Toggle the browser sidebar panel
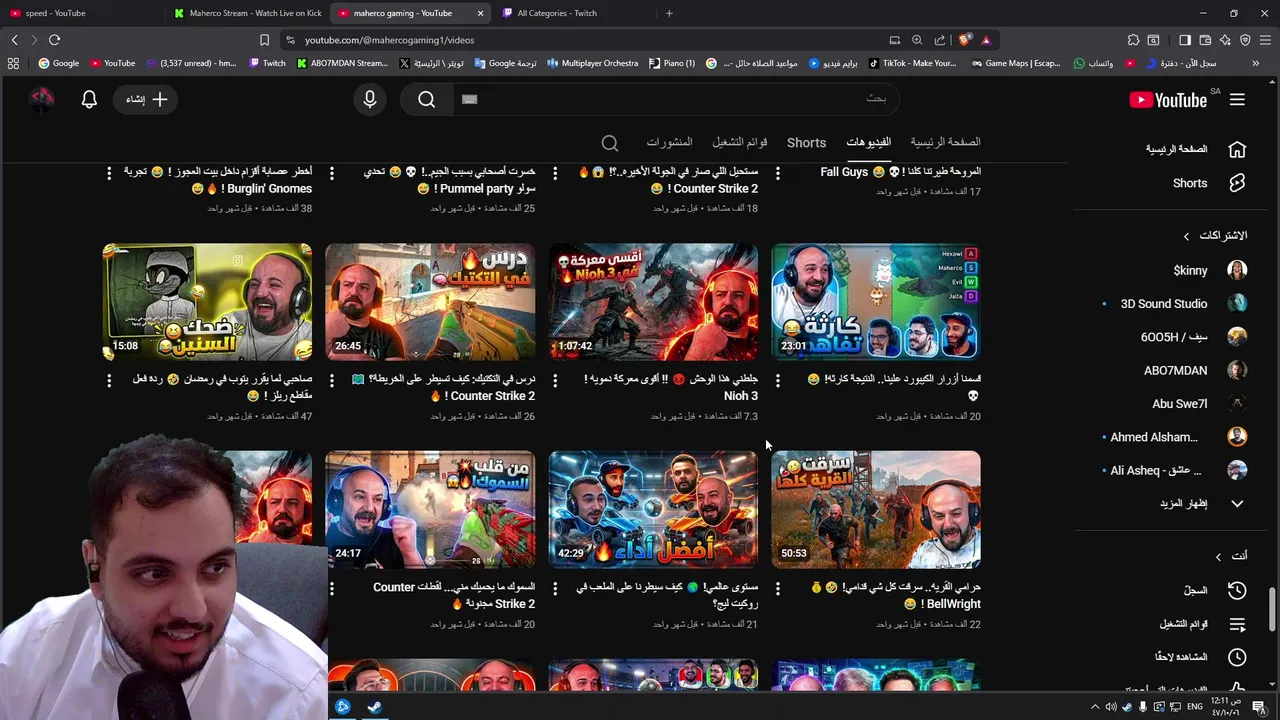Viewport: 1280px width, 720px height. coord(1184,40)
